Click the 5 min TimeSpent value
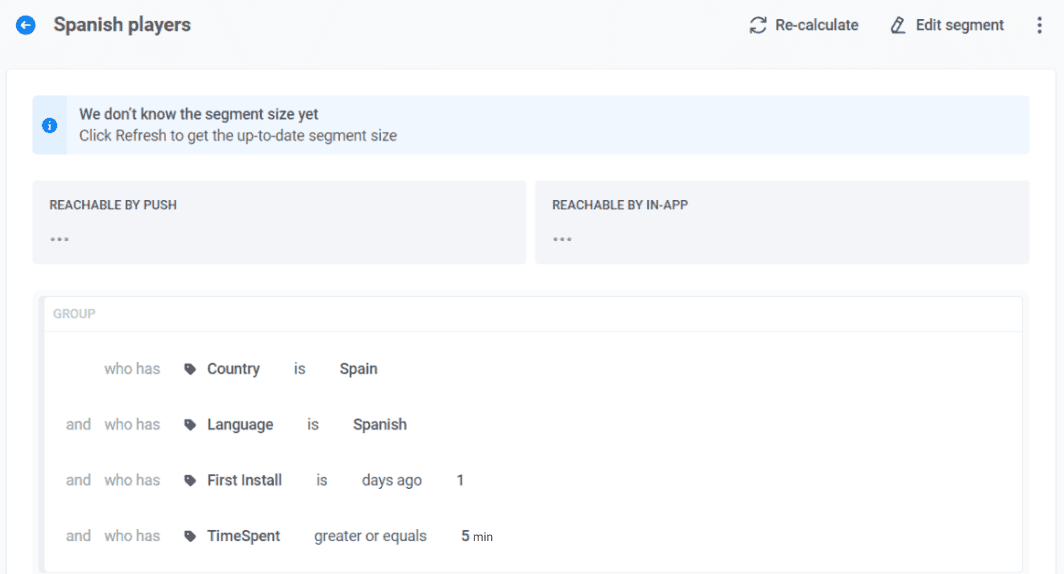Image resolution: width=1064 pixels, height=574 pixels. pyautogui.click(x=476, y=537)
